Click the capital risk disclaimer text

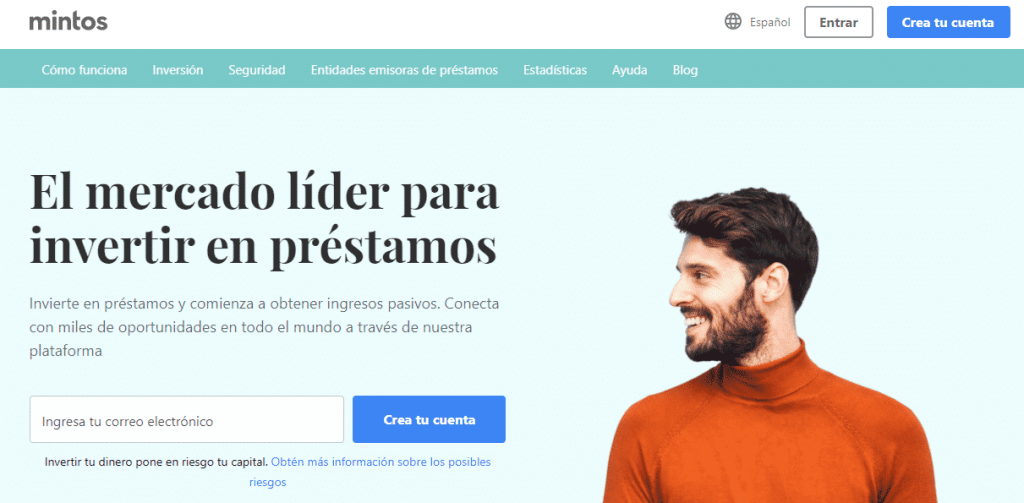tap(156, 462)
